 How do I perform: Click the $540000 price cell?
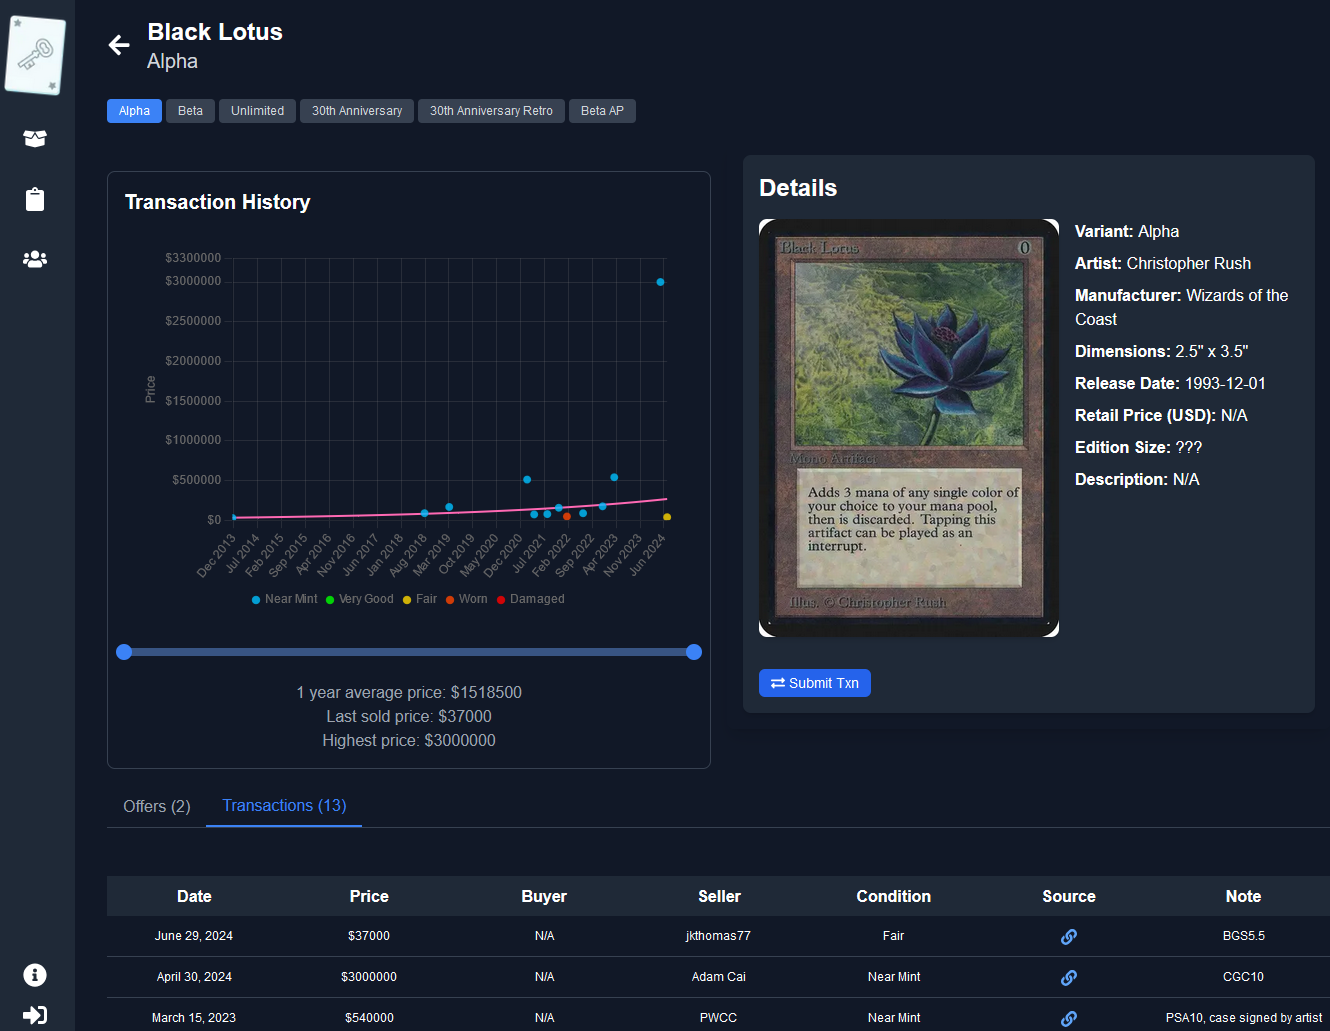[369, 1018]
